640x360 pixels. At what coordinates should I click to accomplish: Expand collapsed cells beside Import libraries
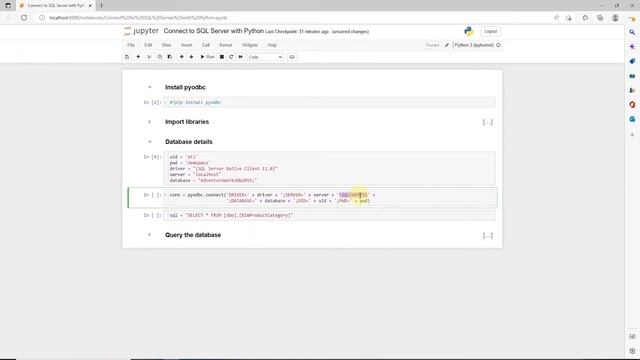tap(488, 122)
